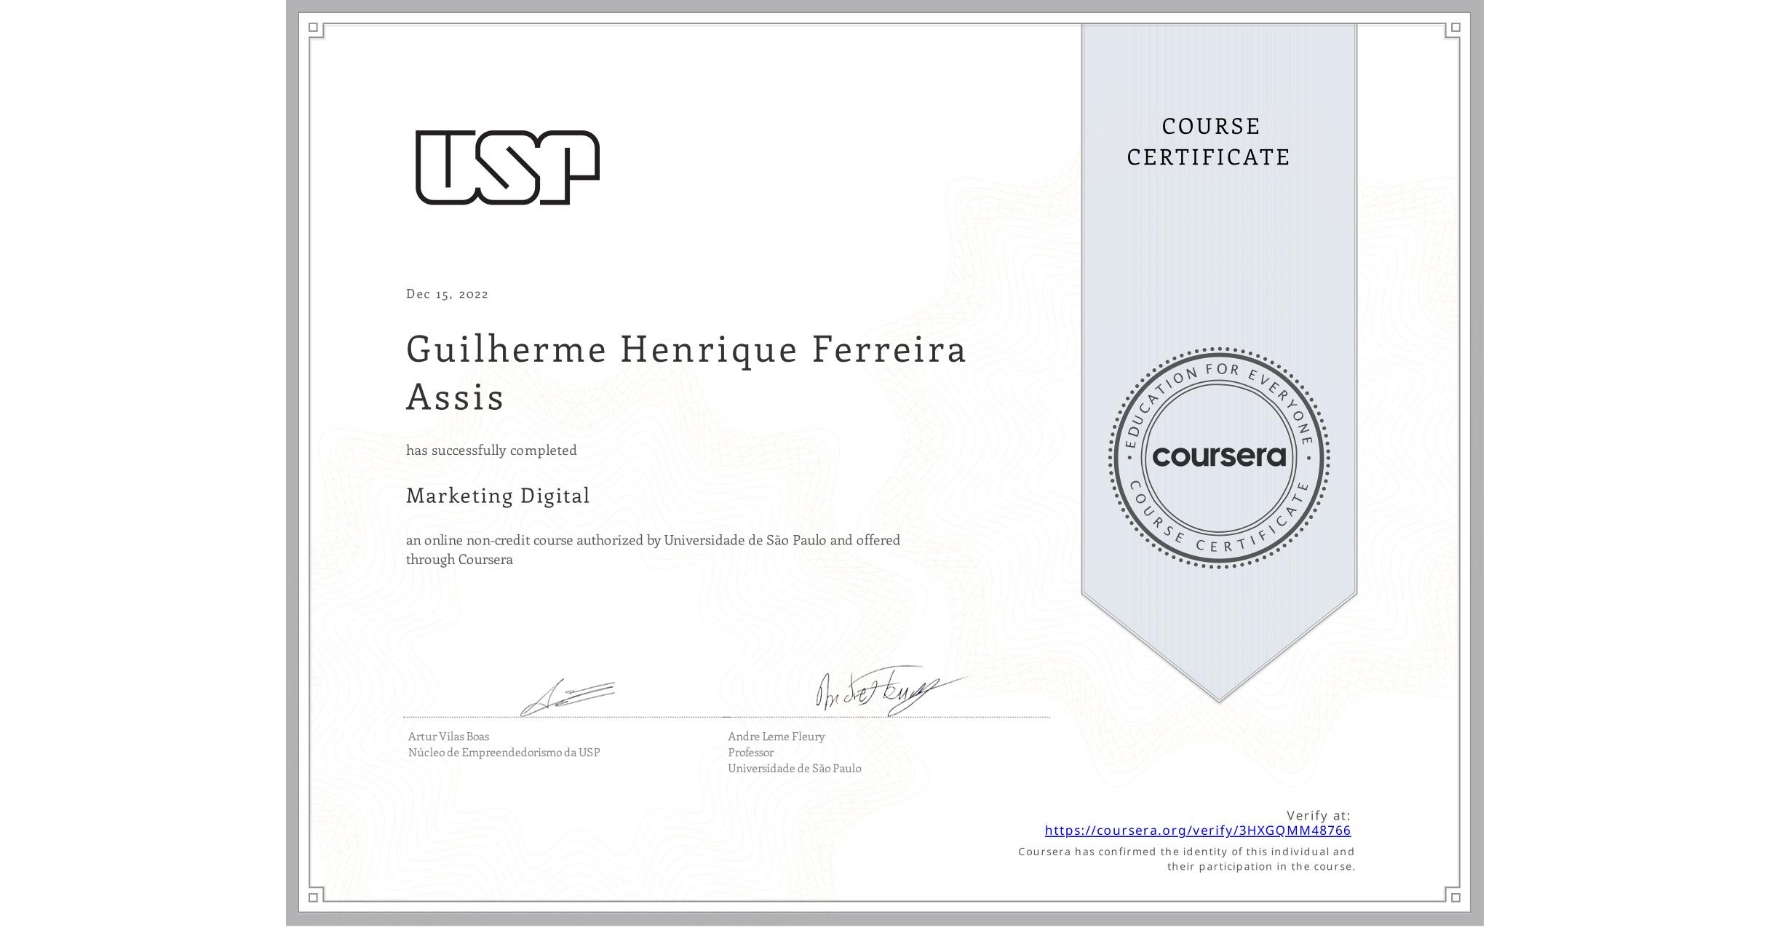Select the recipient name Guilherme Henrique Ferreira Assis

pyautogui.click(x=684, y=373)
